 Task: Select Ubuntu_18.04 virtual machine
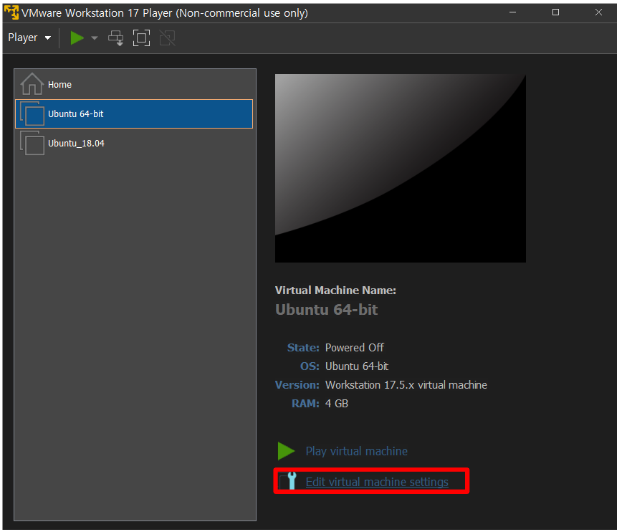coord(134,143)
